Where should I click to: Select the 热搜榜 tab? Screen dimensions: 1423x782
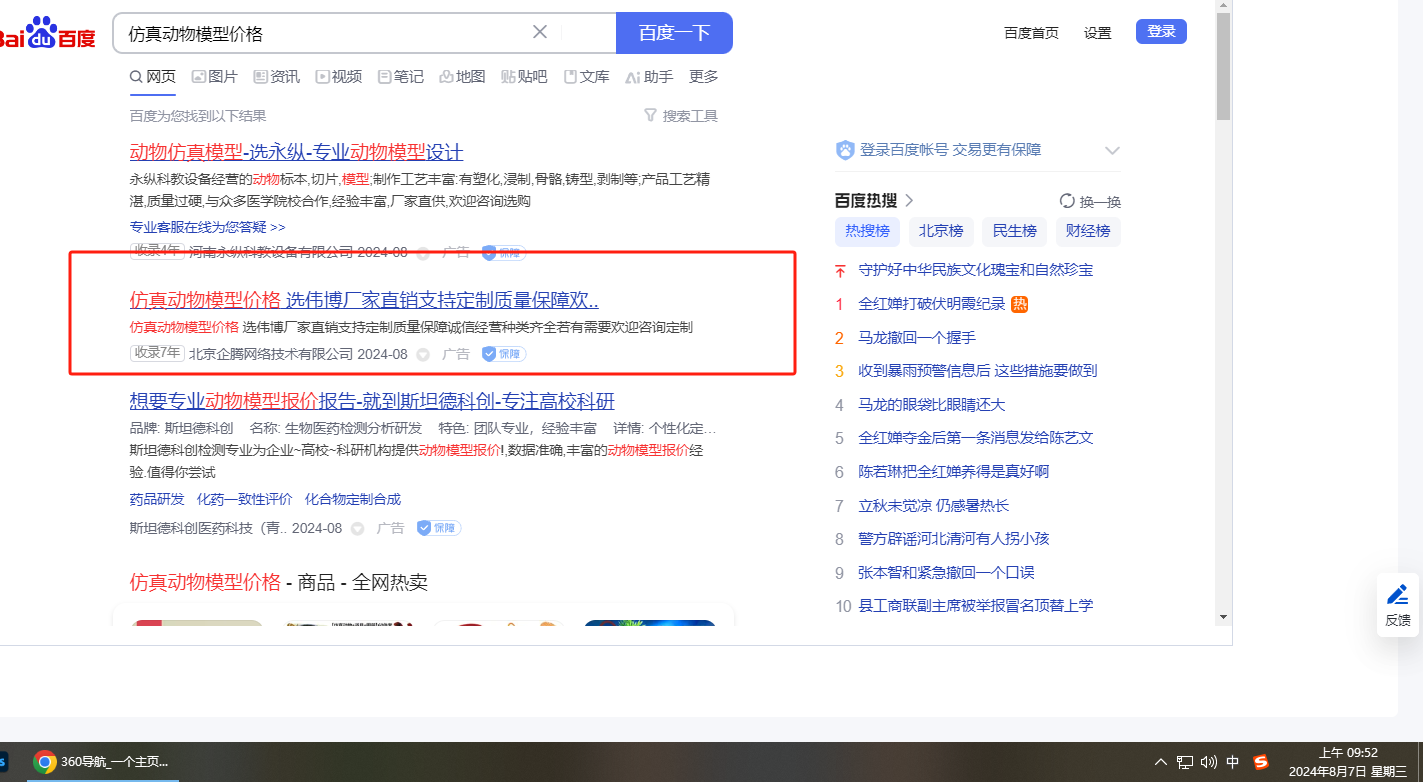tap(867, 231)
